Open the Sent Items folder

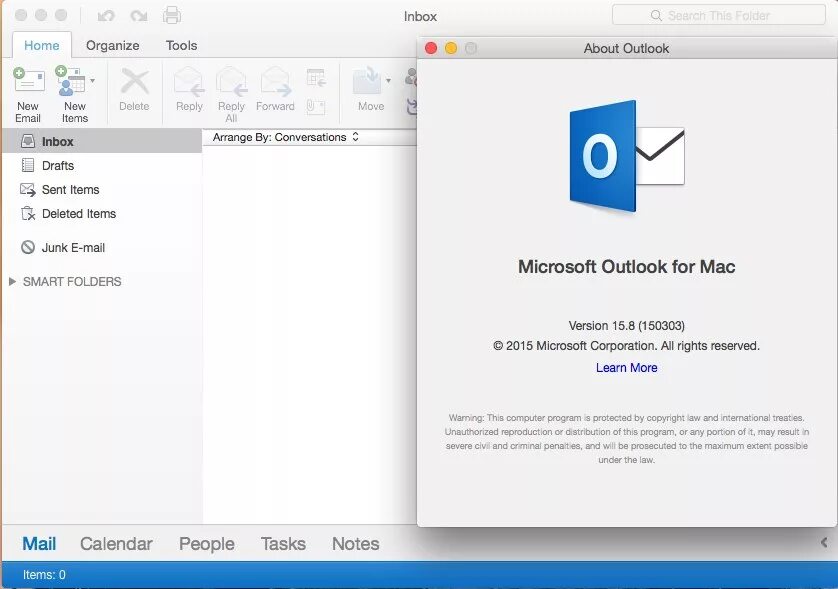pos(102,190)
